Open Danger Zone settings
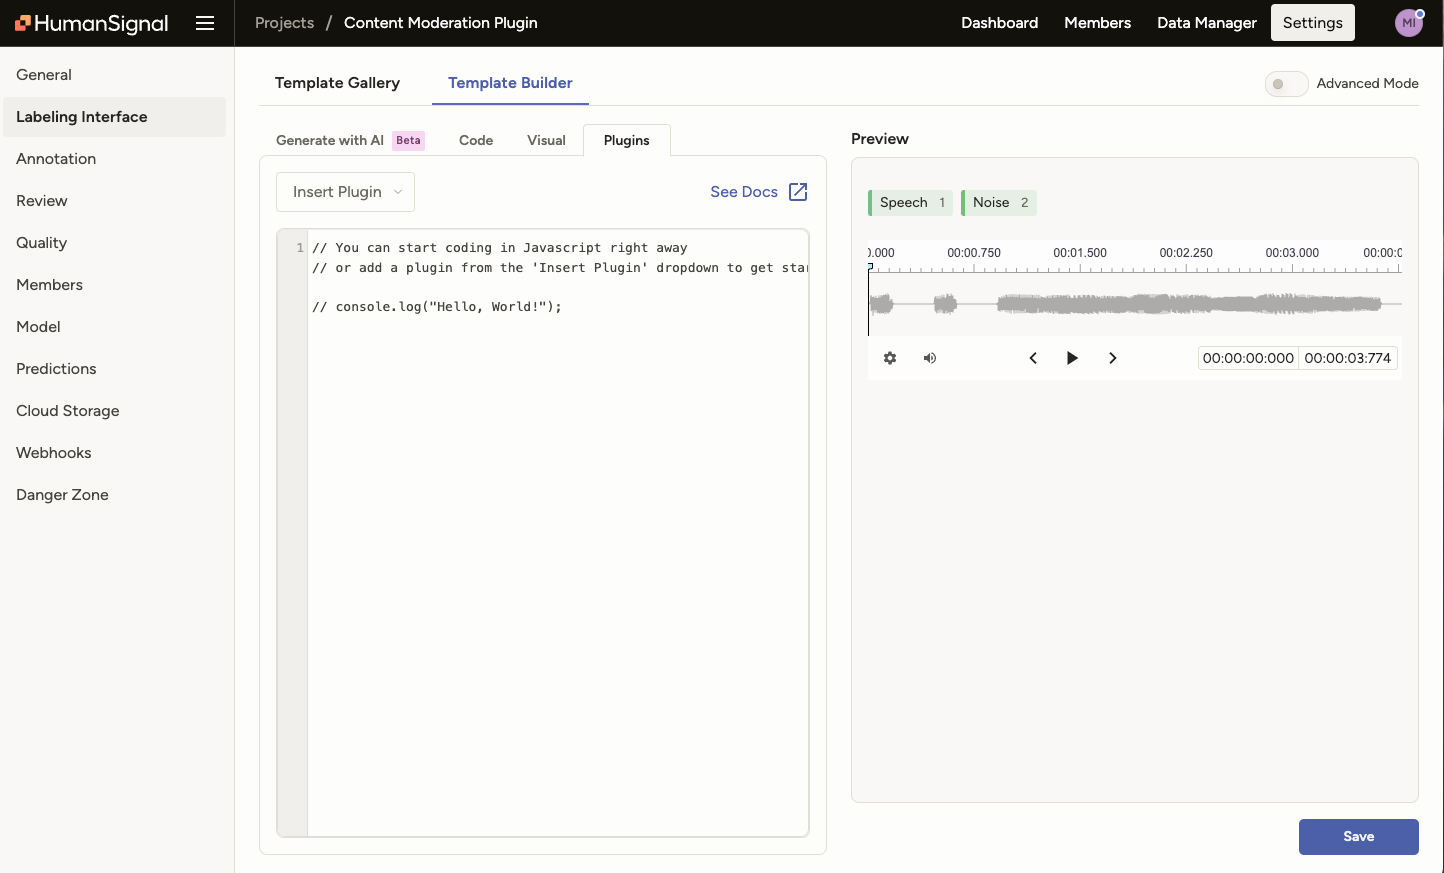This screenshot has width=1444, height=873. (x=115, y=495)
